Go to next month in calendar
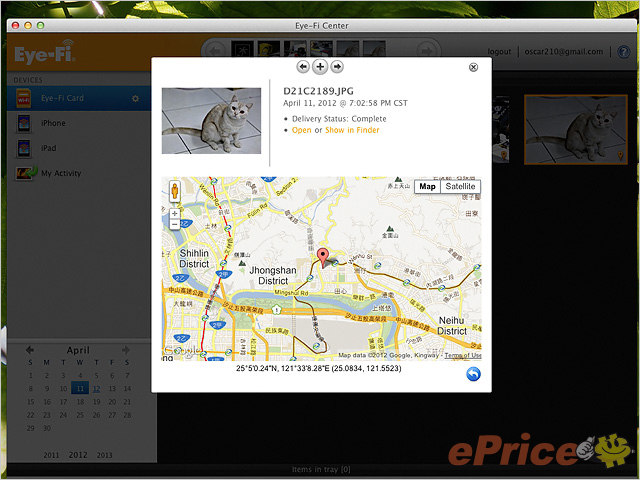The width and height of the screenshot is (640, 480). [x=126, y=350]
